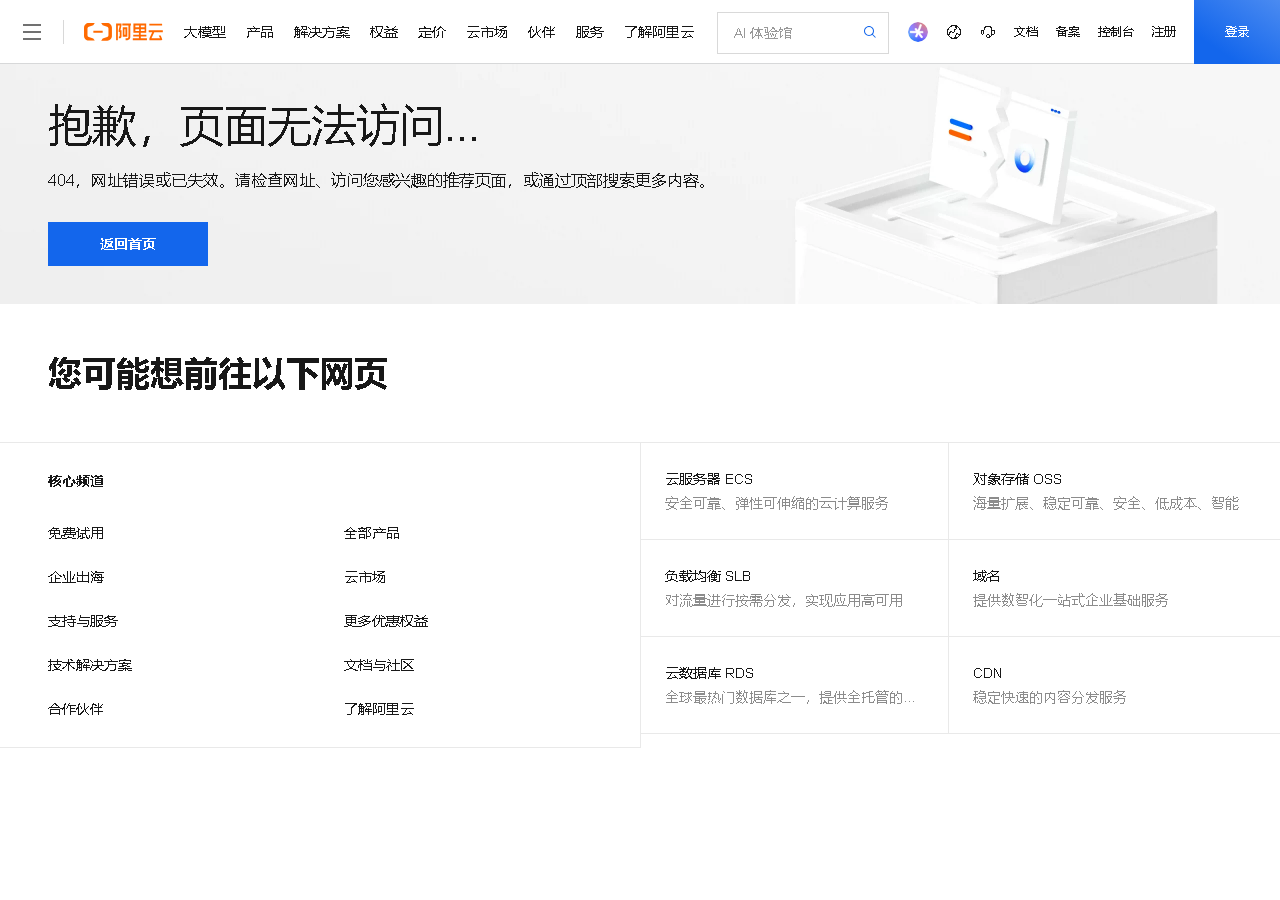Image resolution: width=1280 pixels, height=900 pixels.
Task: Click the 返回首页 button
Action: (128, 244)
